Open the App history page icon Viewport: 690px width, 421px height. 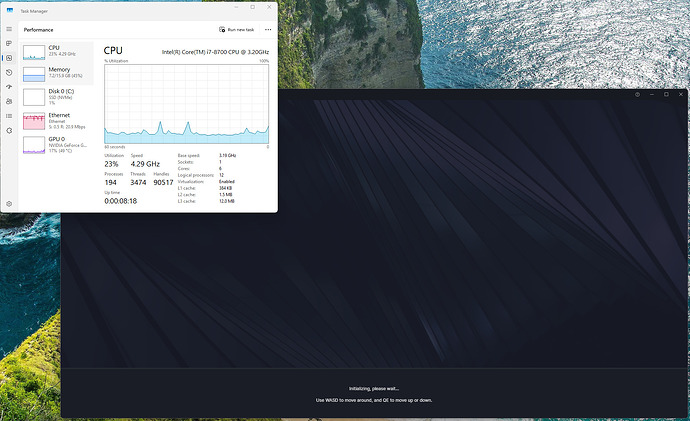pyautogui.click(x=9, y=72)
